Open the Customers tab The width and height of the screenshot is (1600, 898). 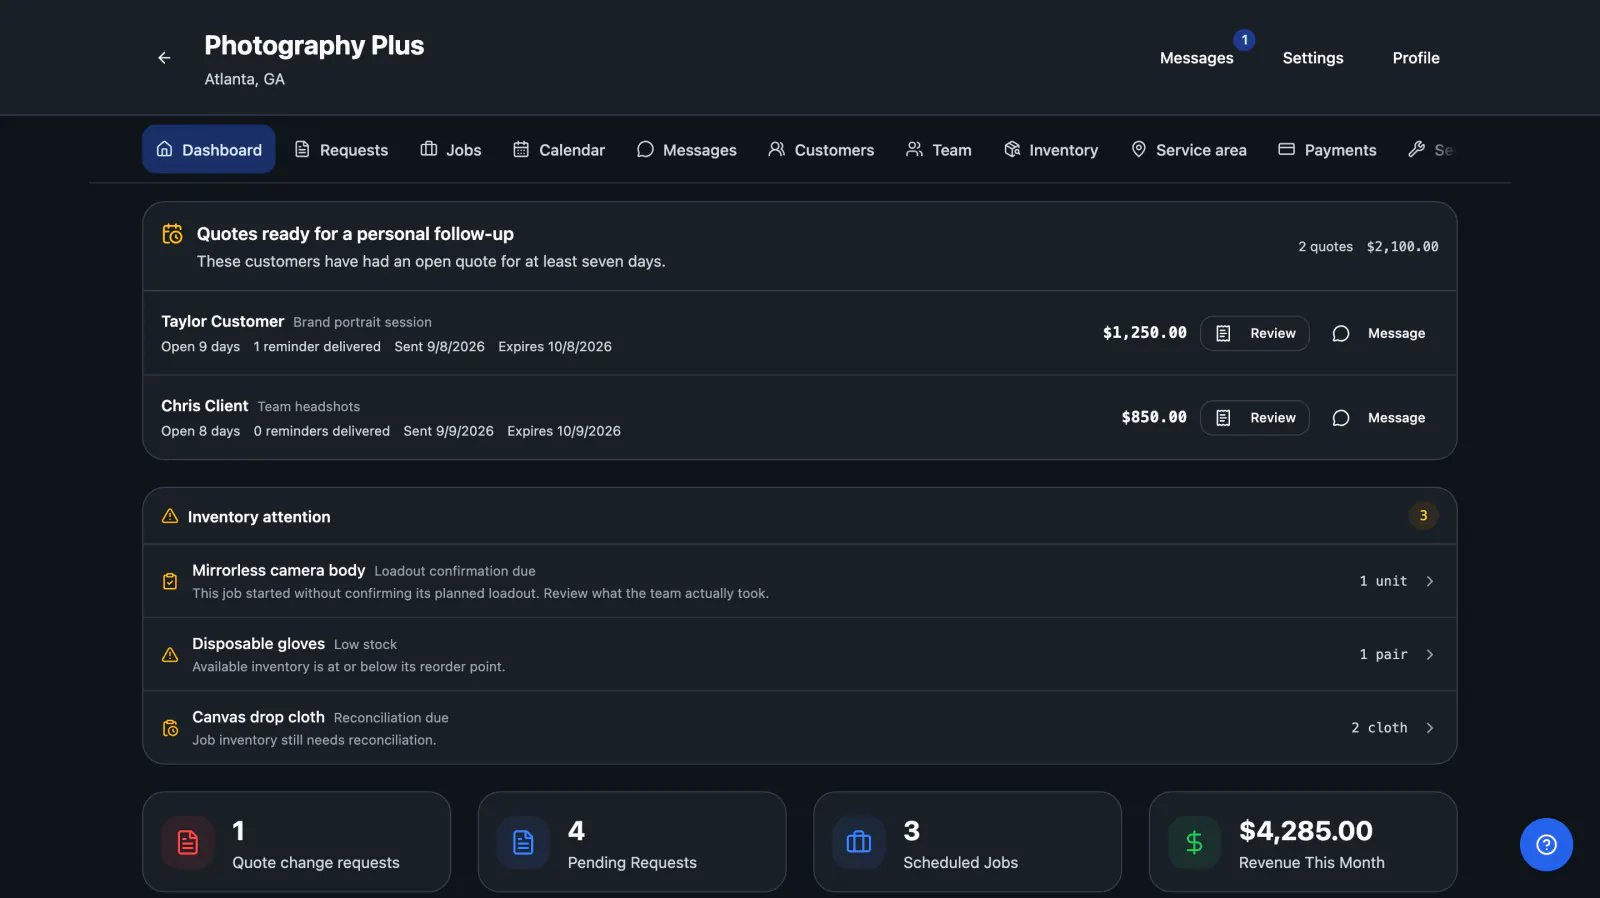pyautogui.click(x=821, y=149)
